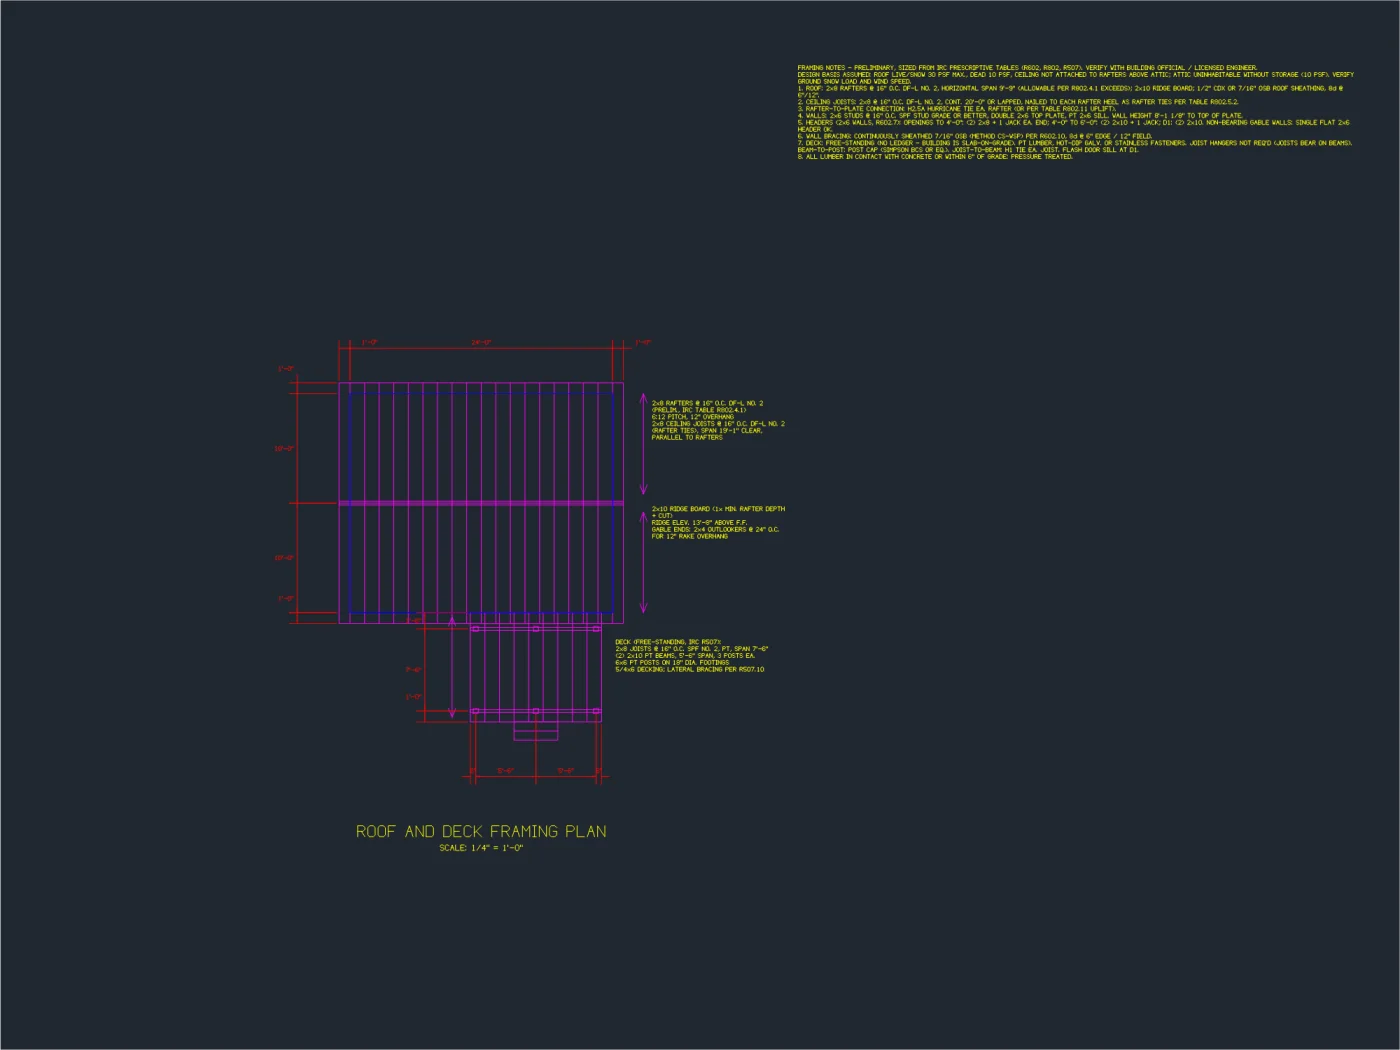Image resolution: width=1400 pixels, height=1050 pixels.
Task: Pick the 2x8 RAFTERS @ 16" O.C. note line
Action: (707, 403)
